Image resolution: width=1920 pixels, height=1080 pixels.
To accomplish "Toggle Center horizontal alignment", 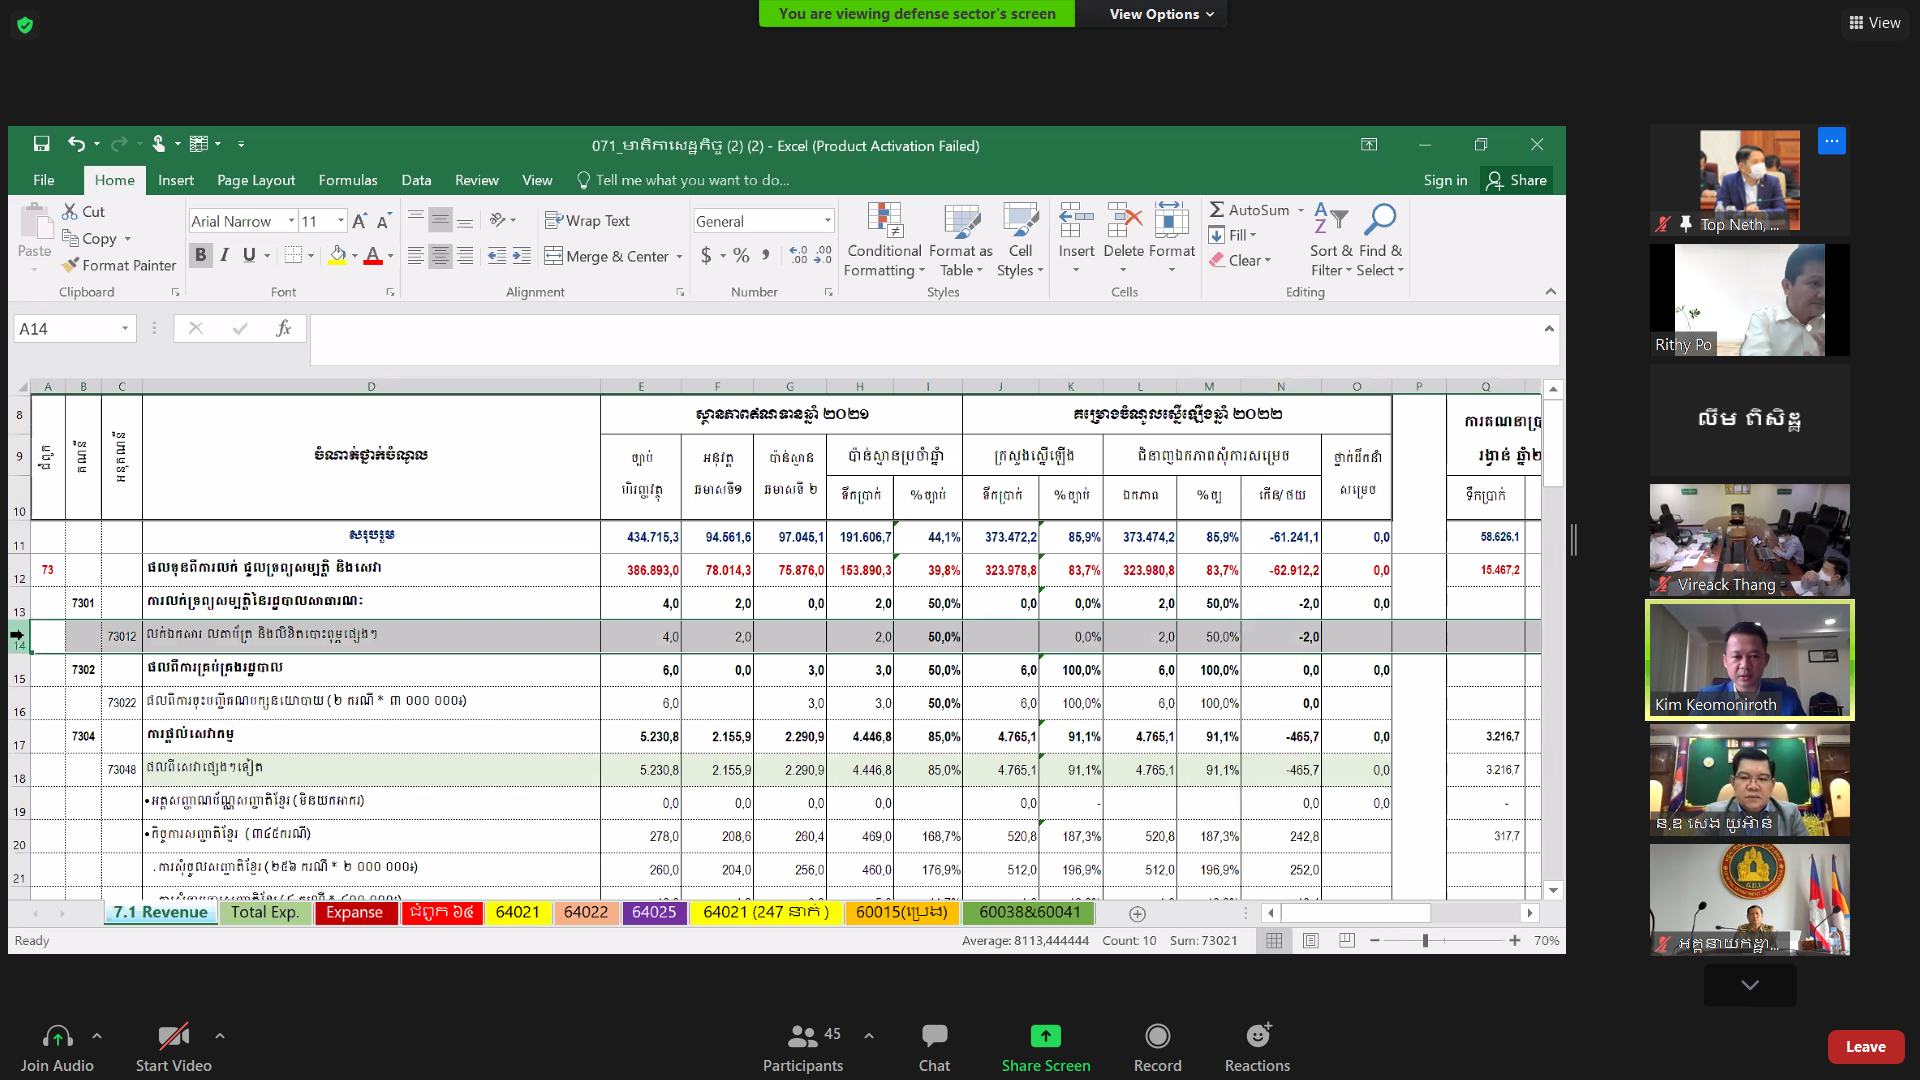I will click(x=440, y=257).
